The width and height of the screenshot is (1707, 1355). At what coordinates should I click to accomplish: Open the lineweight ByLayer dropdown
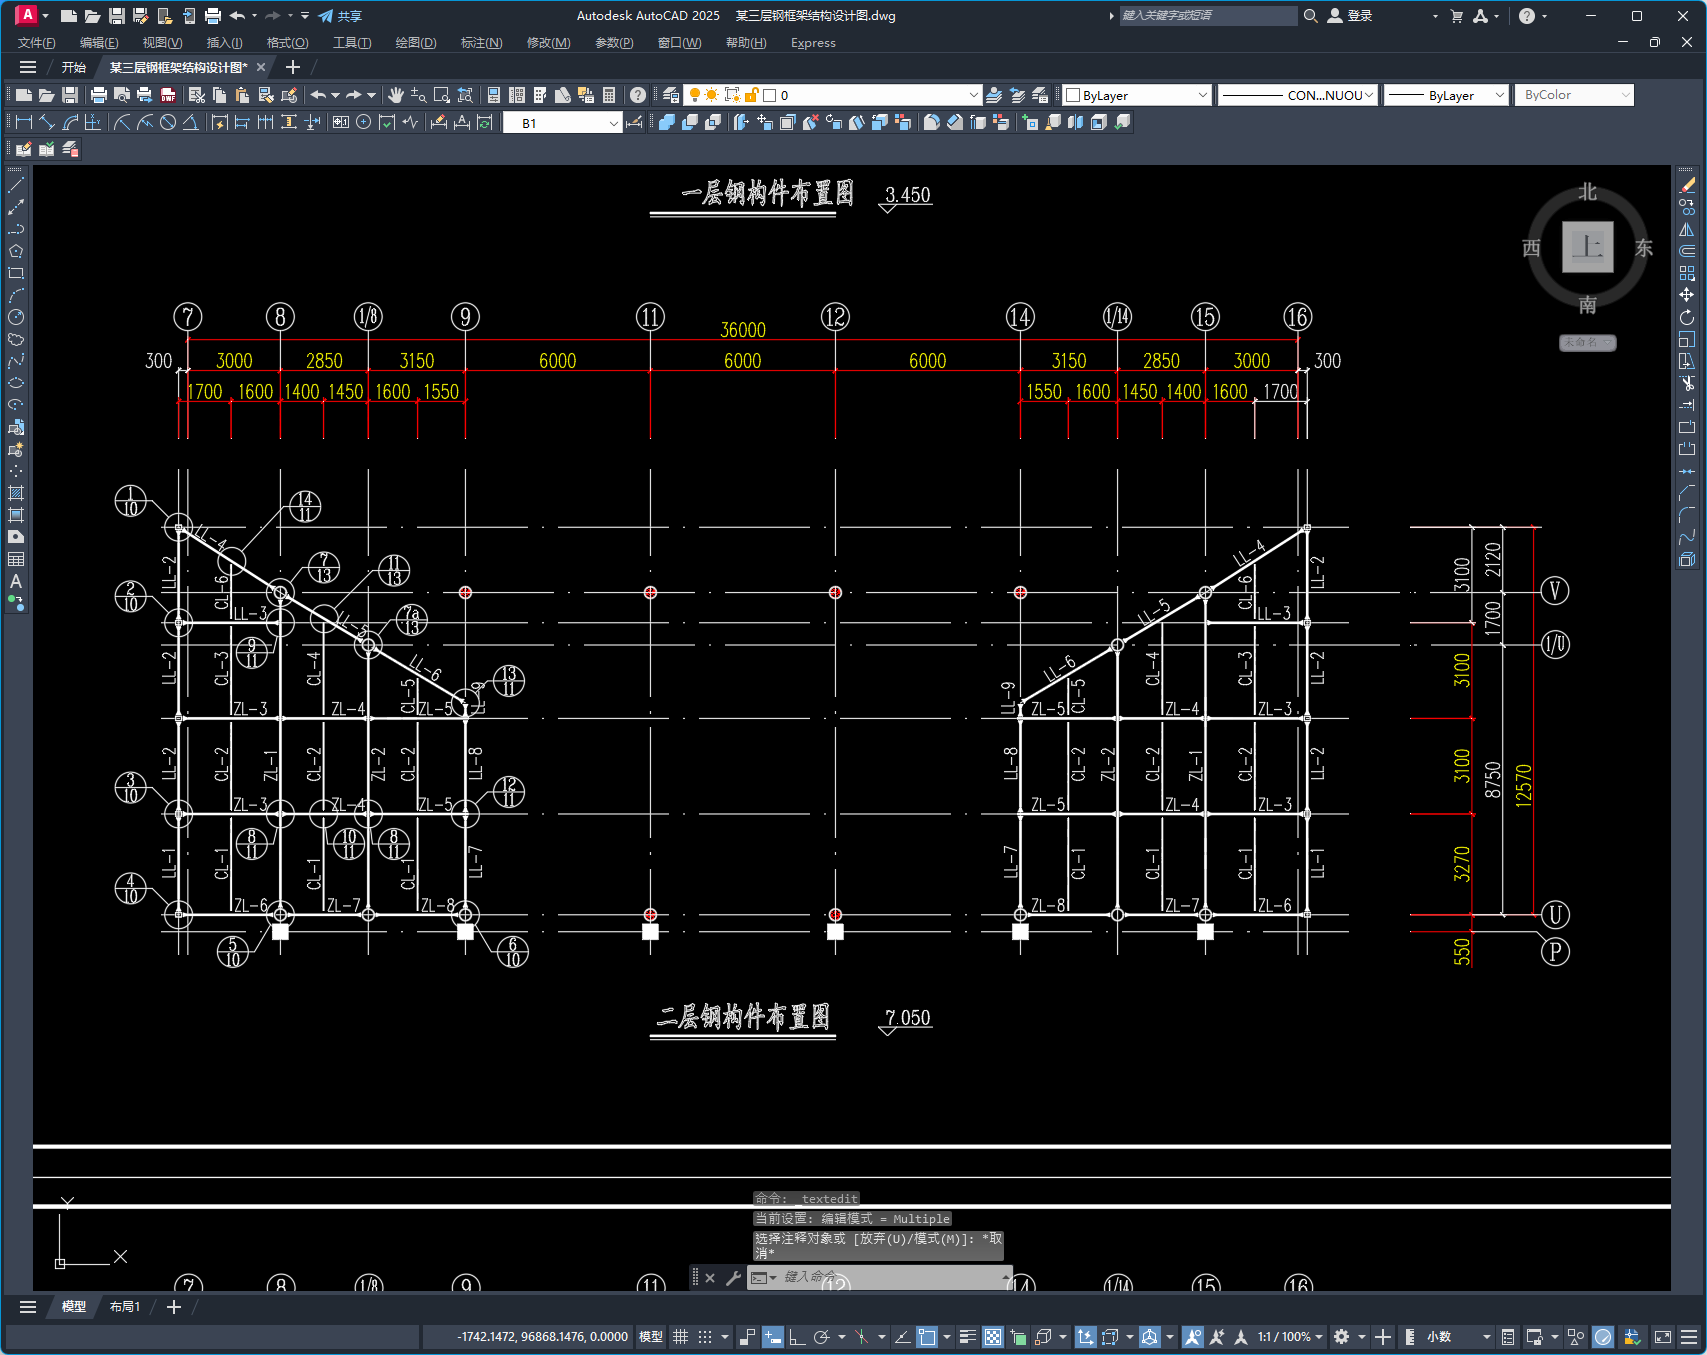click(1446, 95)
